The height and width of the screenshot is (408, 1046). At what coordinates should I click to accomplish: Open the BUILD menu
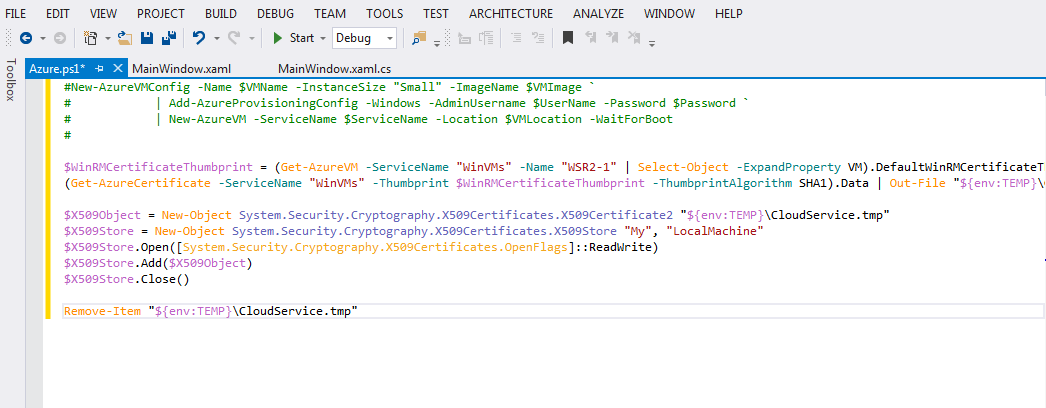coord(221,13)
